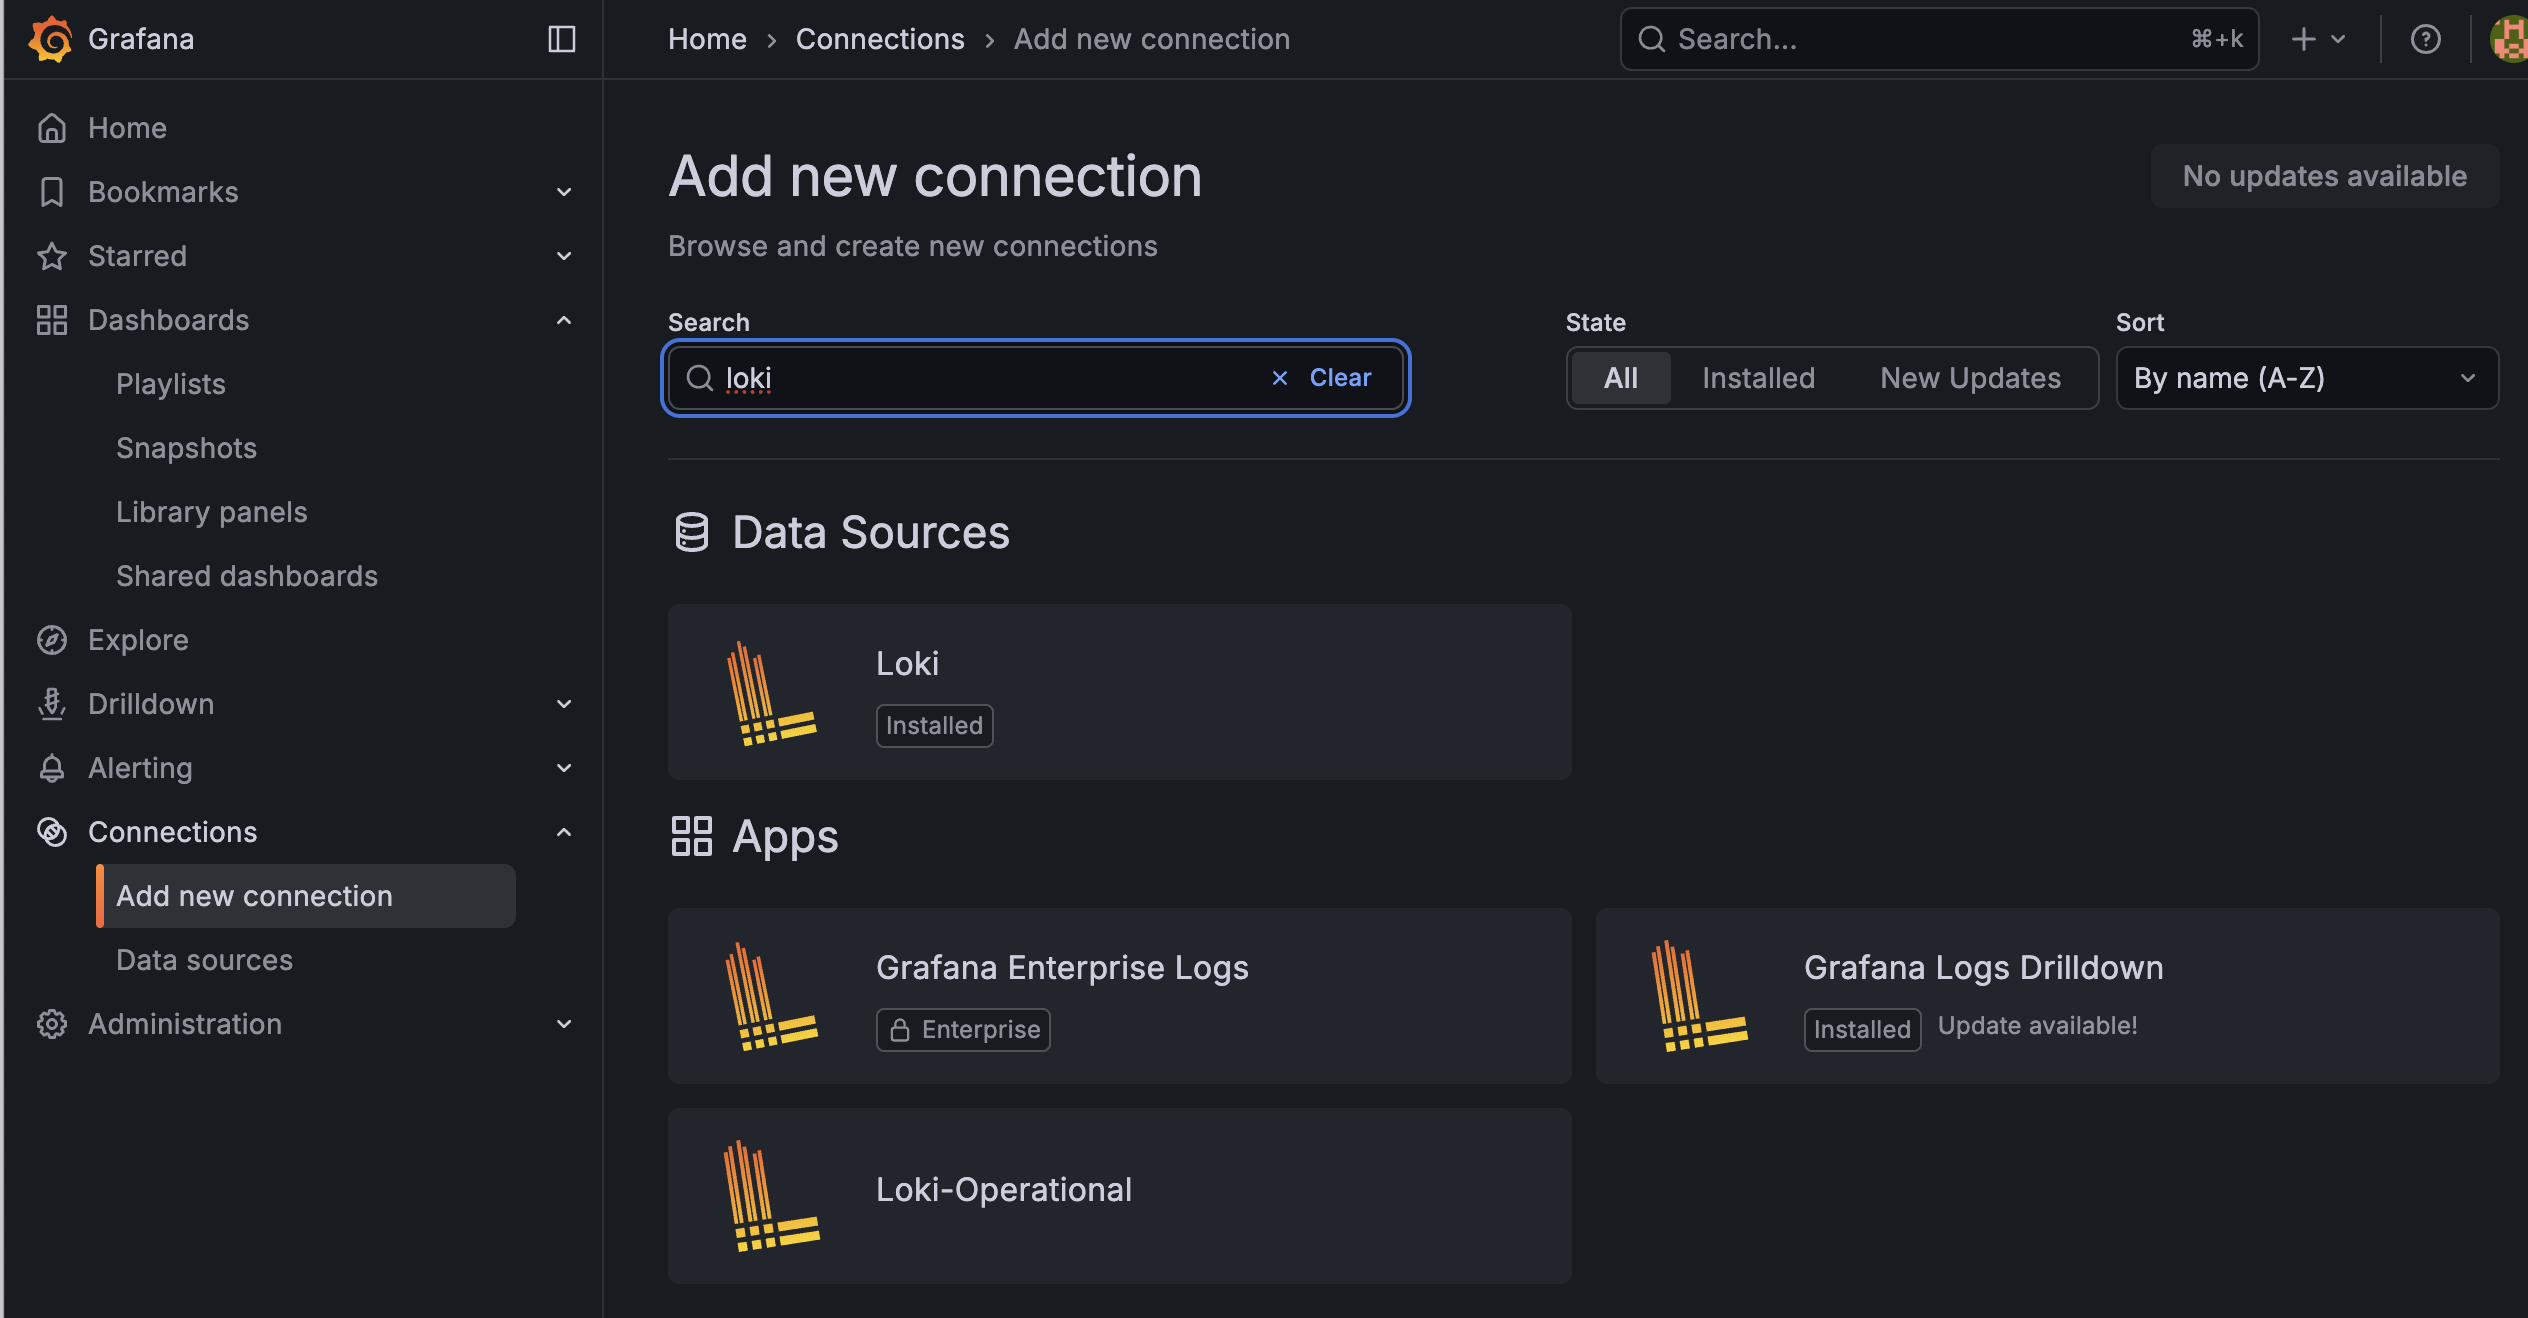This screenshot has width=2528, height=1318.
Task: Clear search with the X icon
Action: coord(1279,378)
